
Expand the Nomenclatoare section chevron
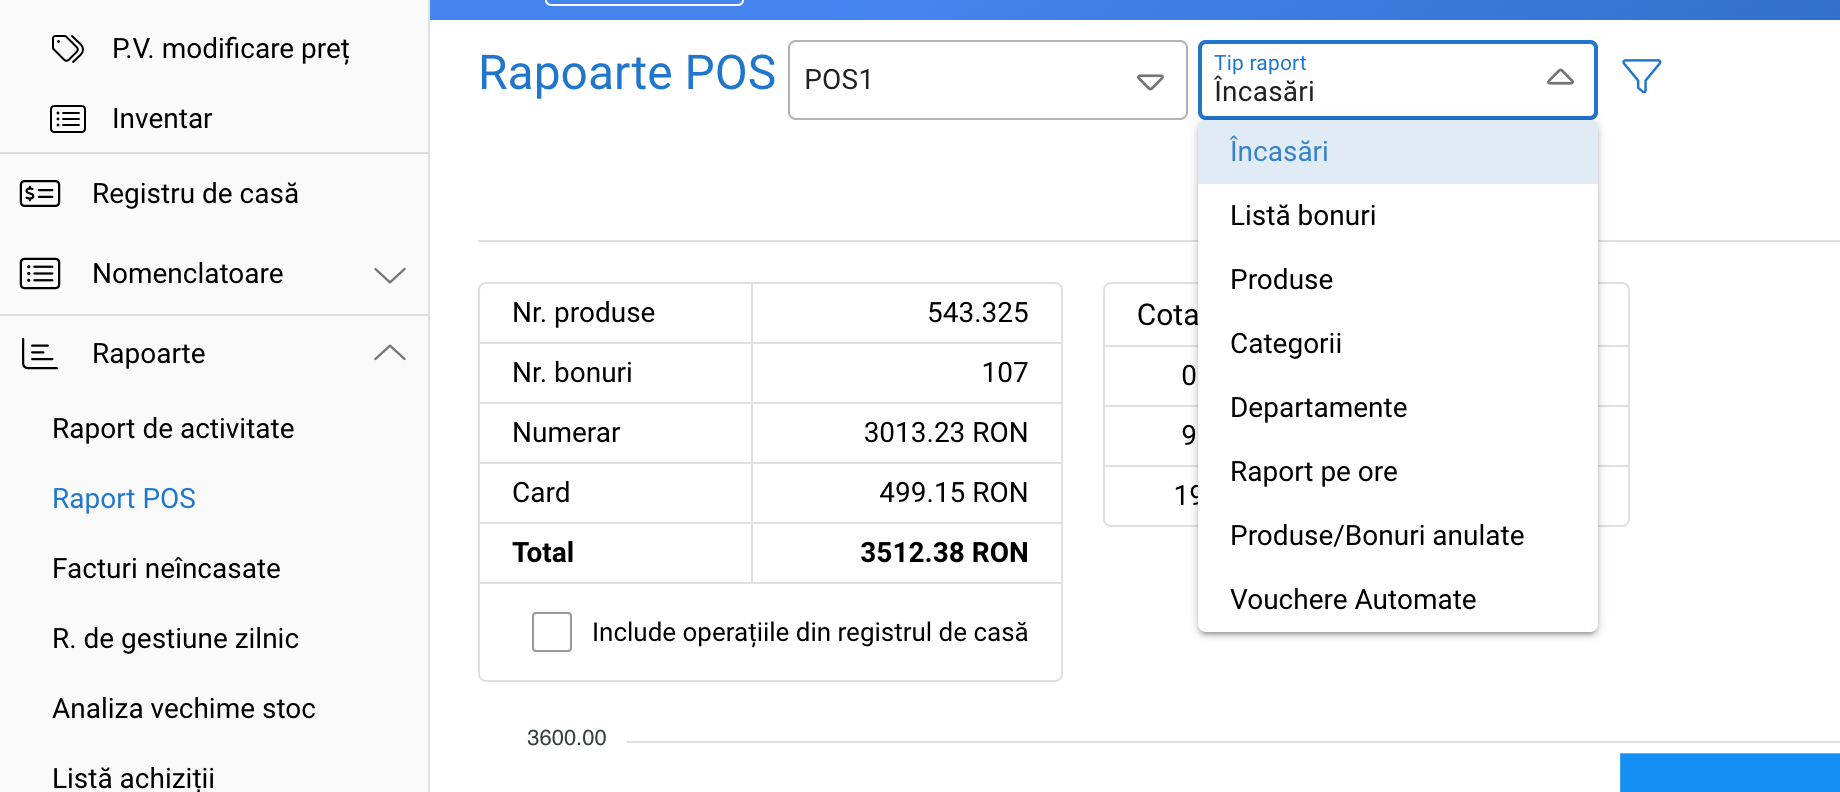point(390,274)
